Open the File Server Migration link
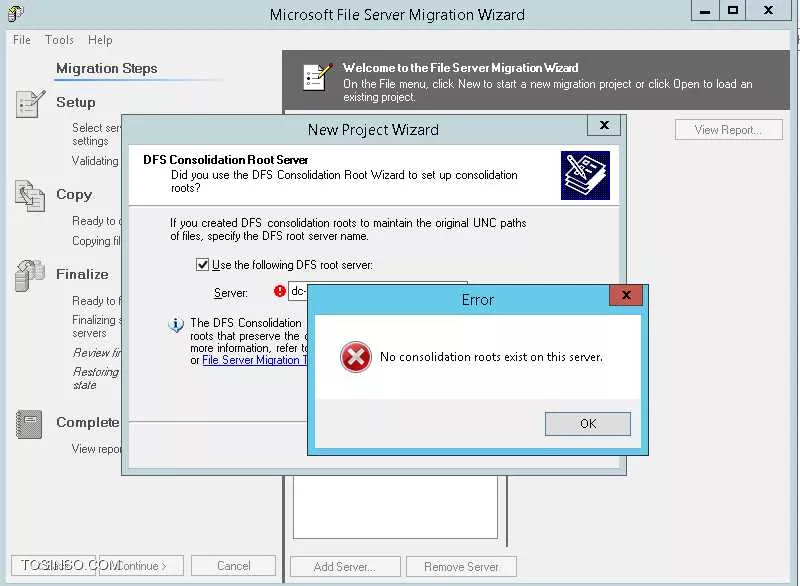 255,360
